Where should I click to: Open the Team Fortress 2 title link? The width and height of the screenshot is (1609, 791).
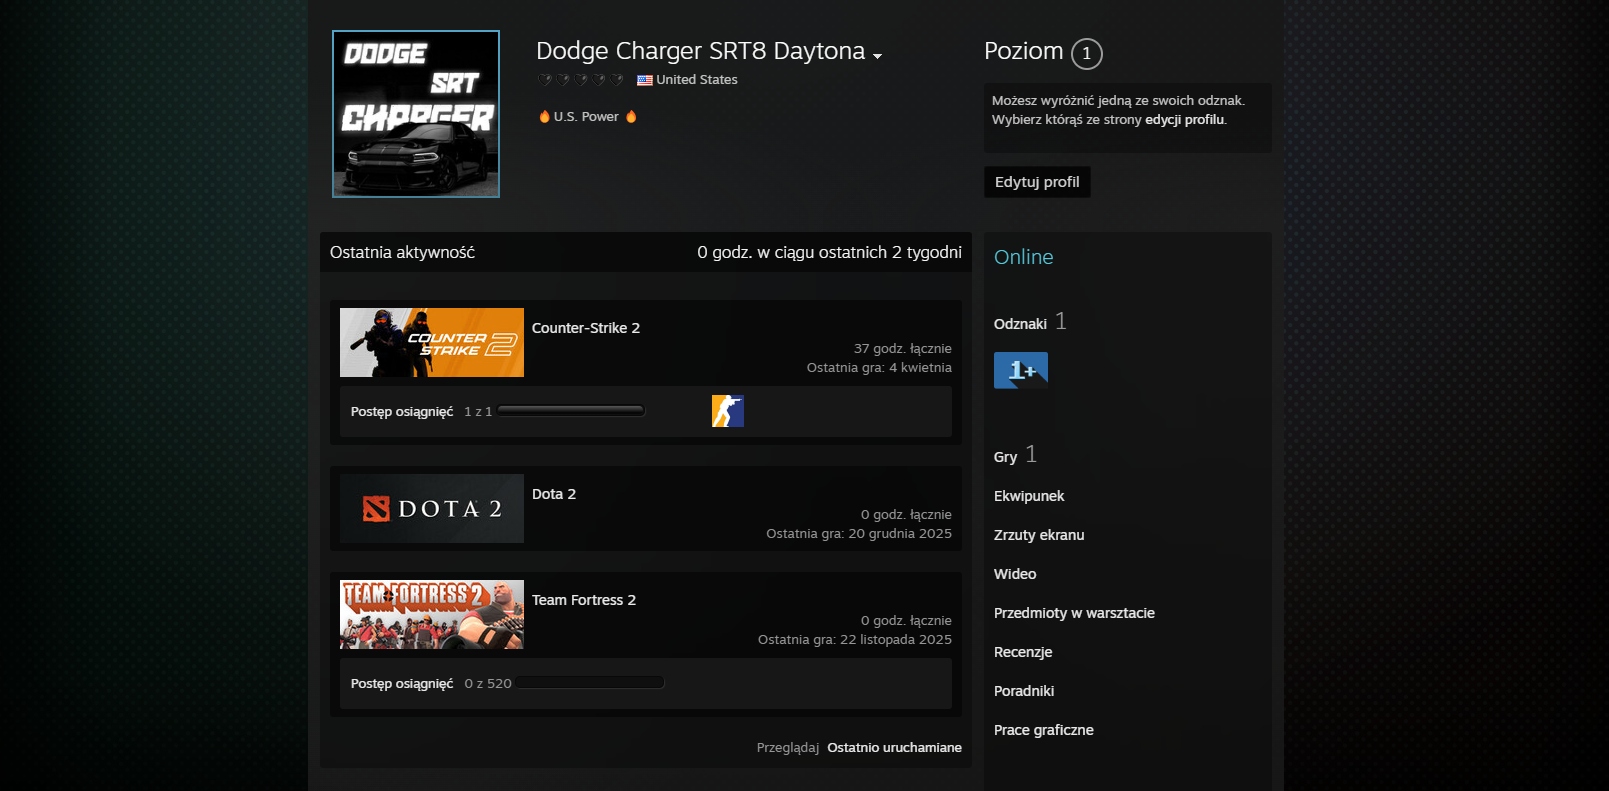coord(584,600)
